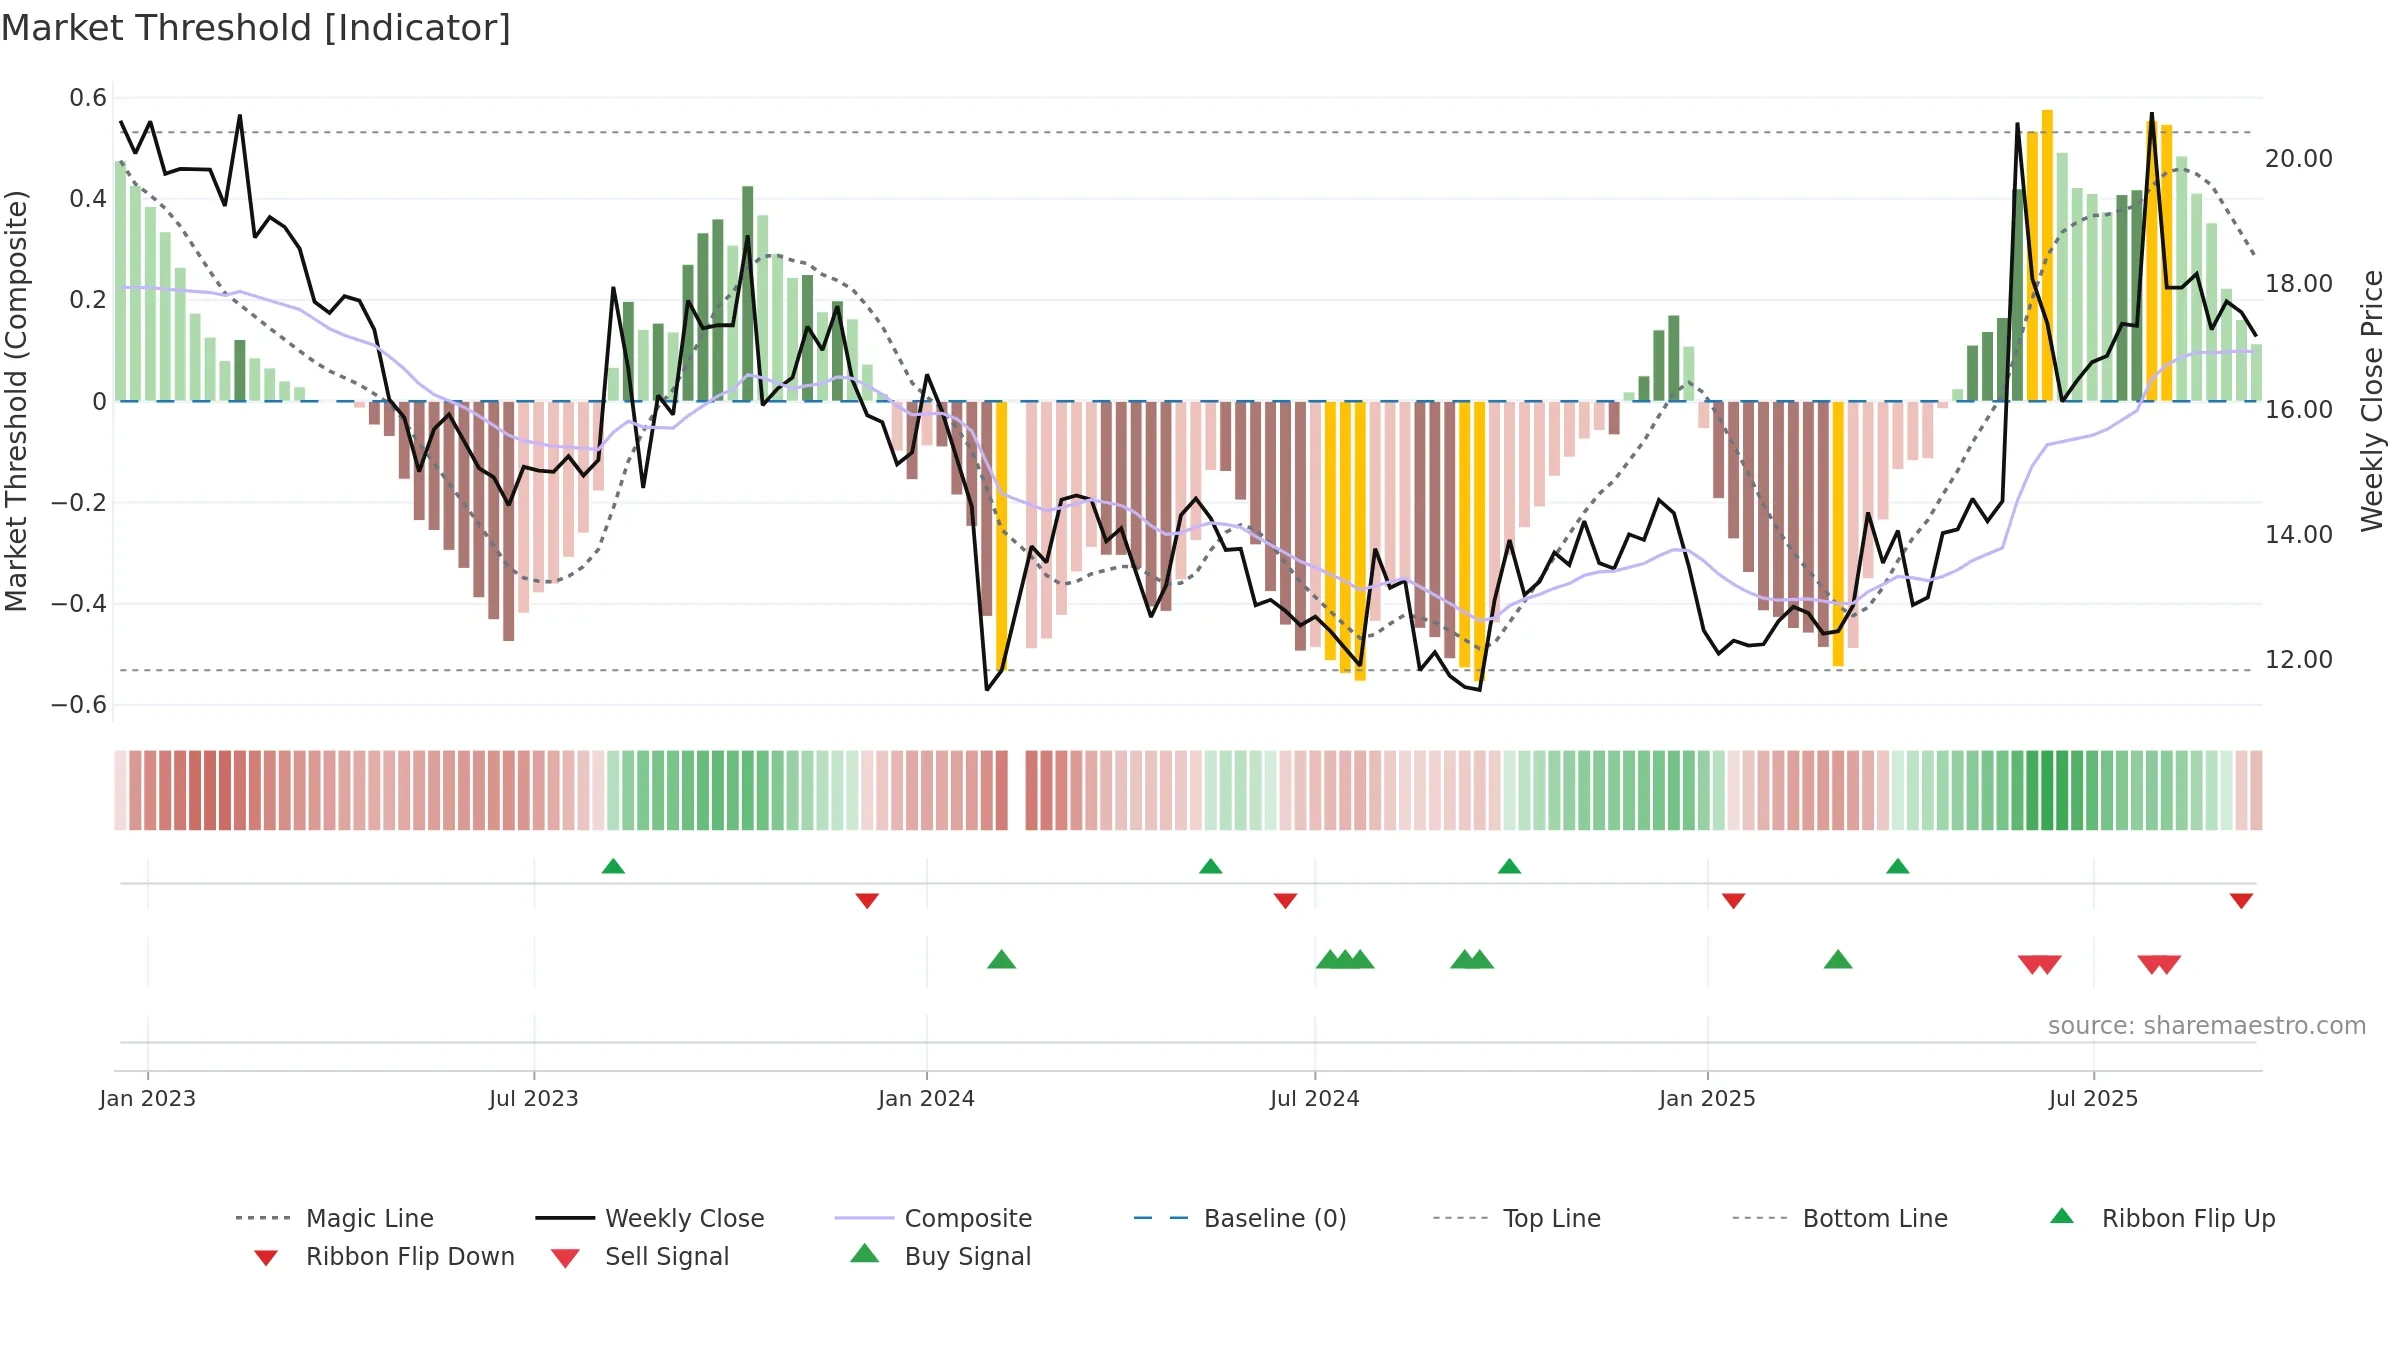
Task: Click the 14.00 price tick on the right axis
Action: coord(2299,535)
